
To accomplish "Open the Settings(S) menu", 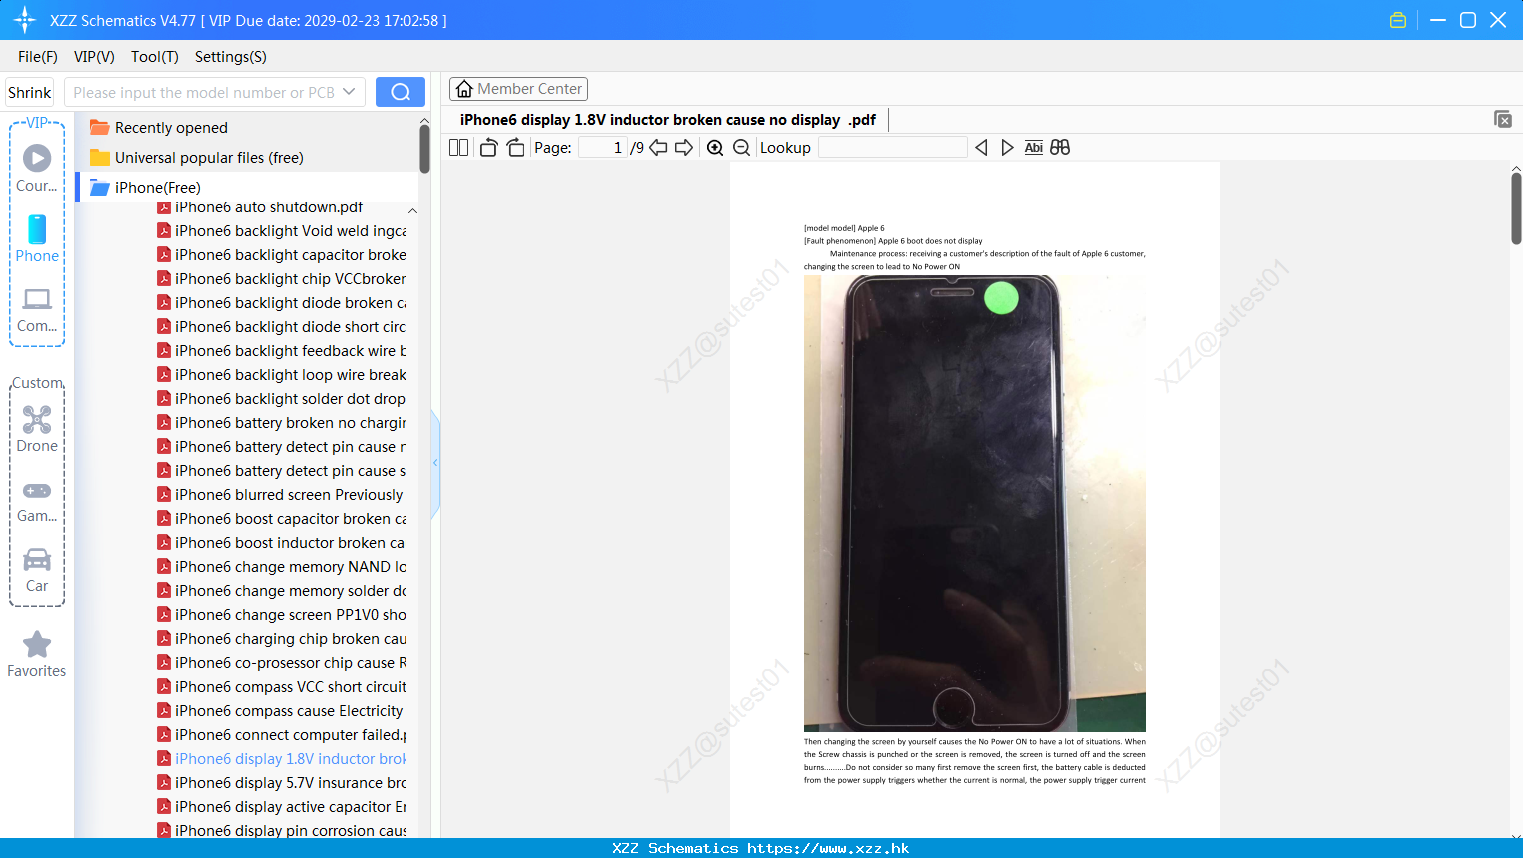I will (x=231, y=57).
